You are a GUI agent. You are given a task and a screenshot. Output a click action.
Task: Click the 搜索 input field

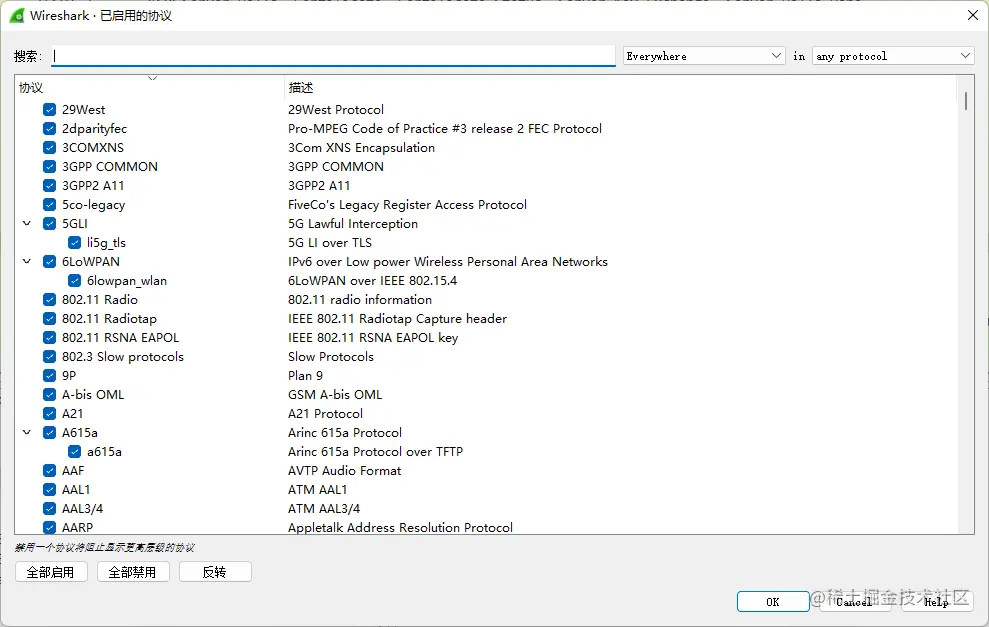point(334,56)
